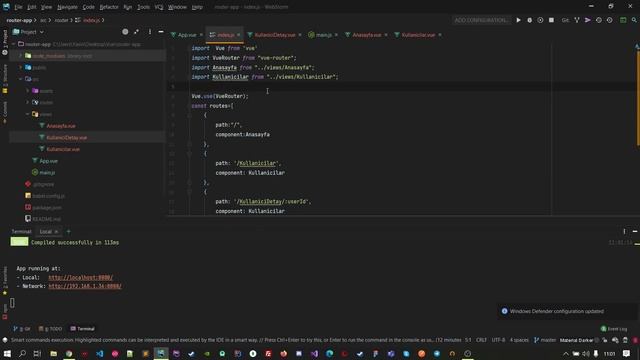Open Visual Studio Code from taskbar

coord(100,353)
